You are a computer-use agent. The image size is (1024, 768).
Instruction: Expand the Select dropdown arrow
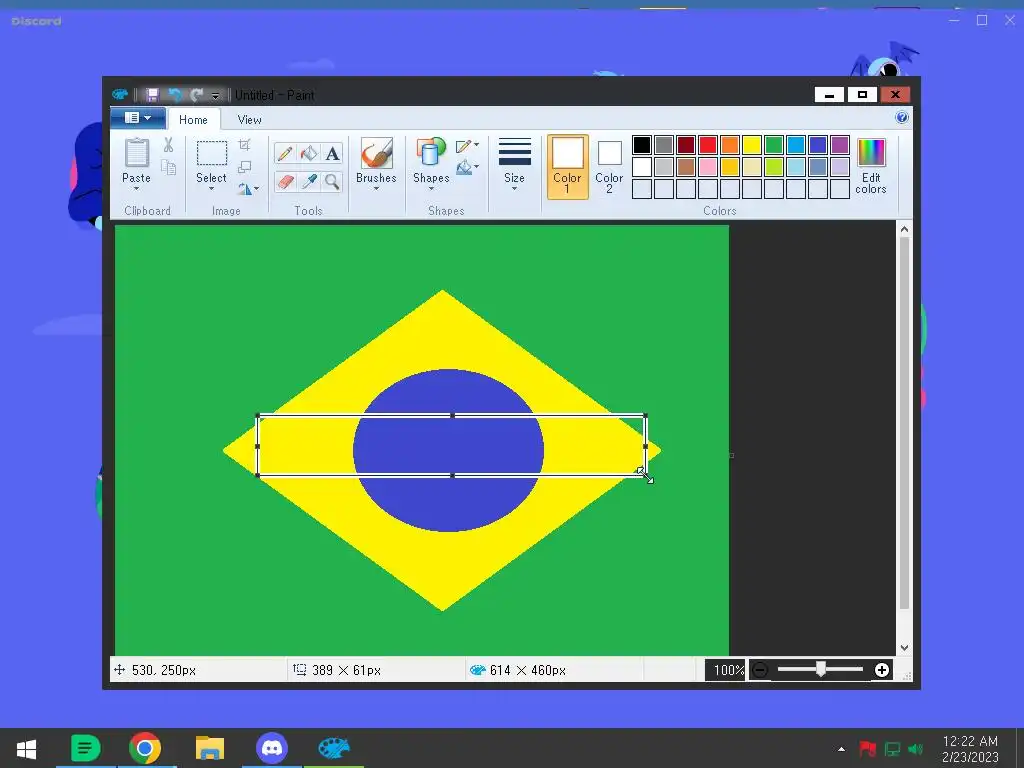tap(212, 189)
